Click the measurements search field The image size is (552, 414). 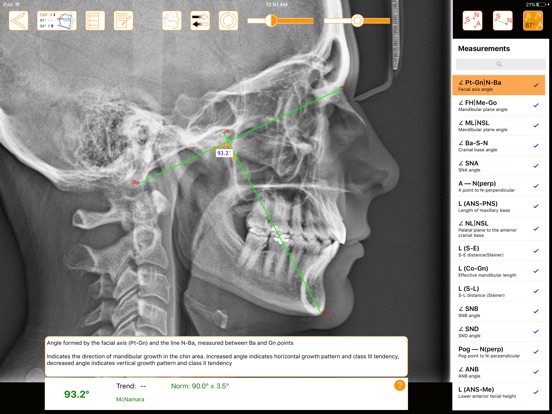[x=501, y=64]
